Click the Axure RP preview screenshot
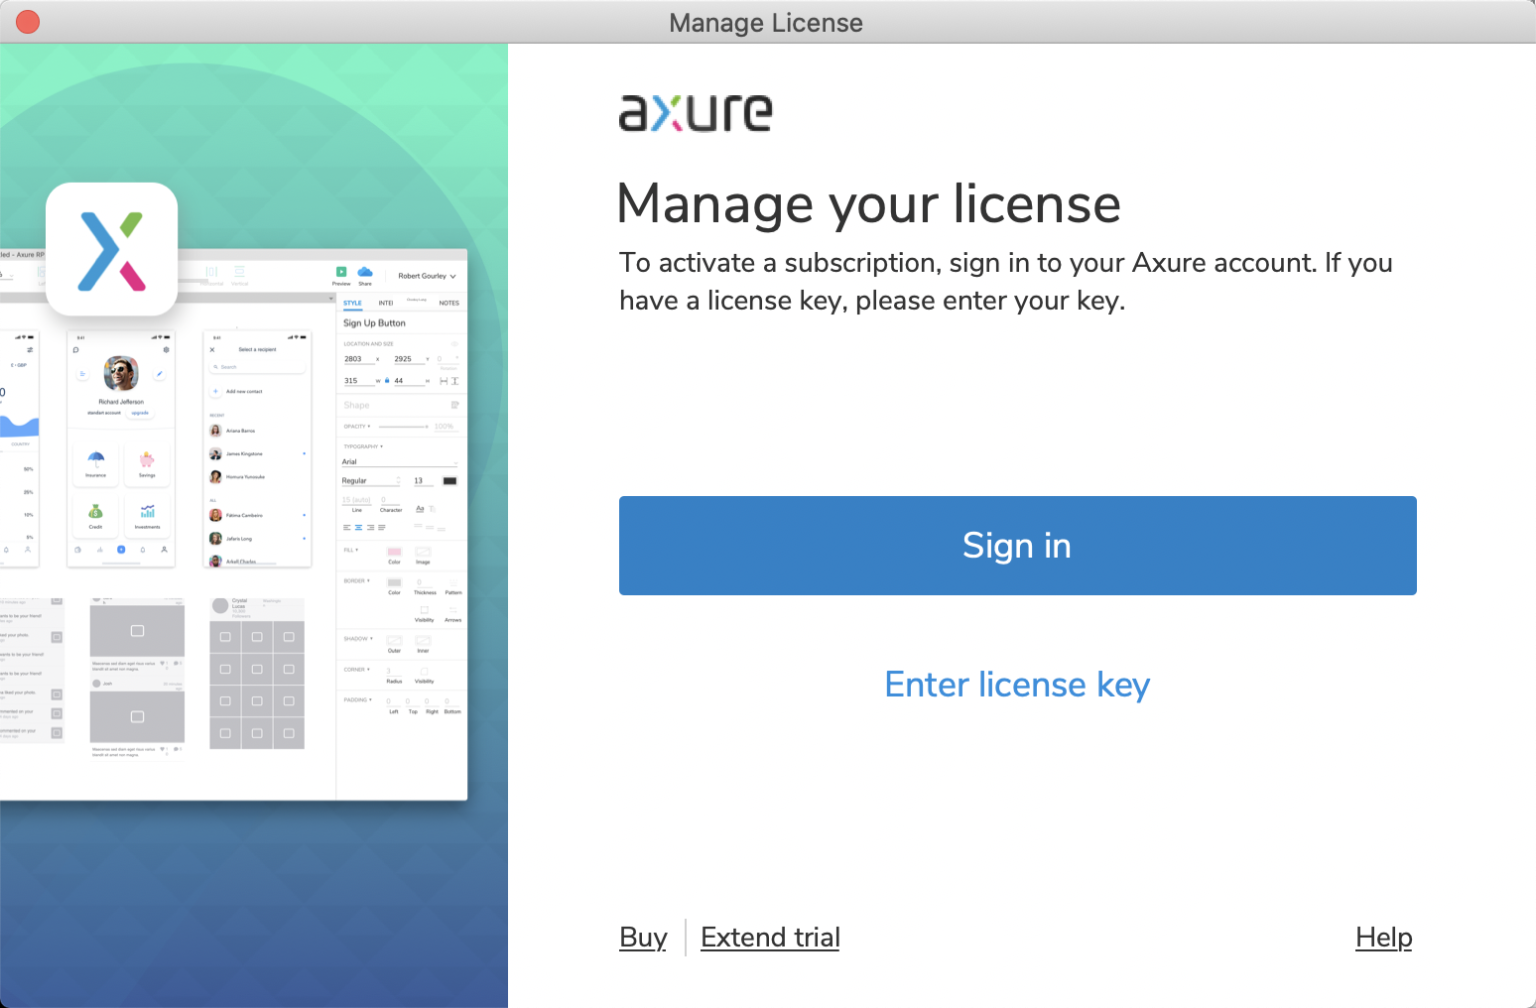This screenshot has width=1536, height=1008. pyautogui.click(x=234, y=525)
